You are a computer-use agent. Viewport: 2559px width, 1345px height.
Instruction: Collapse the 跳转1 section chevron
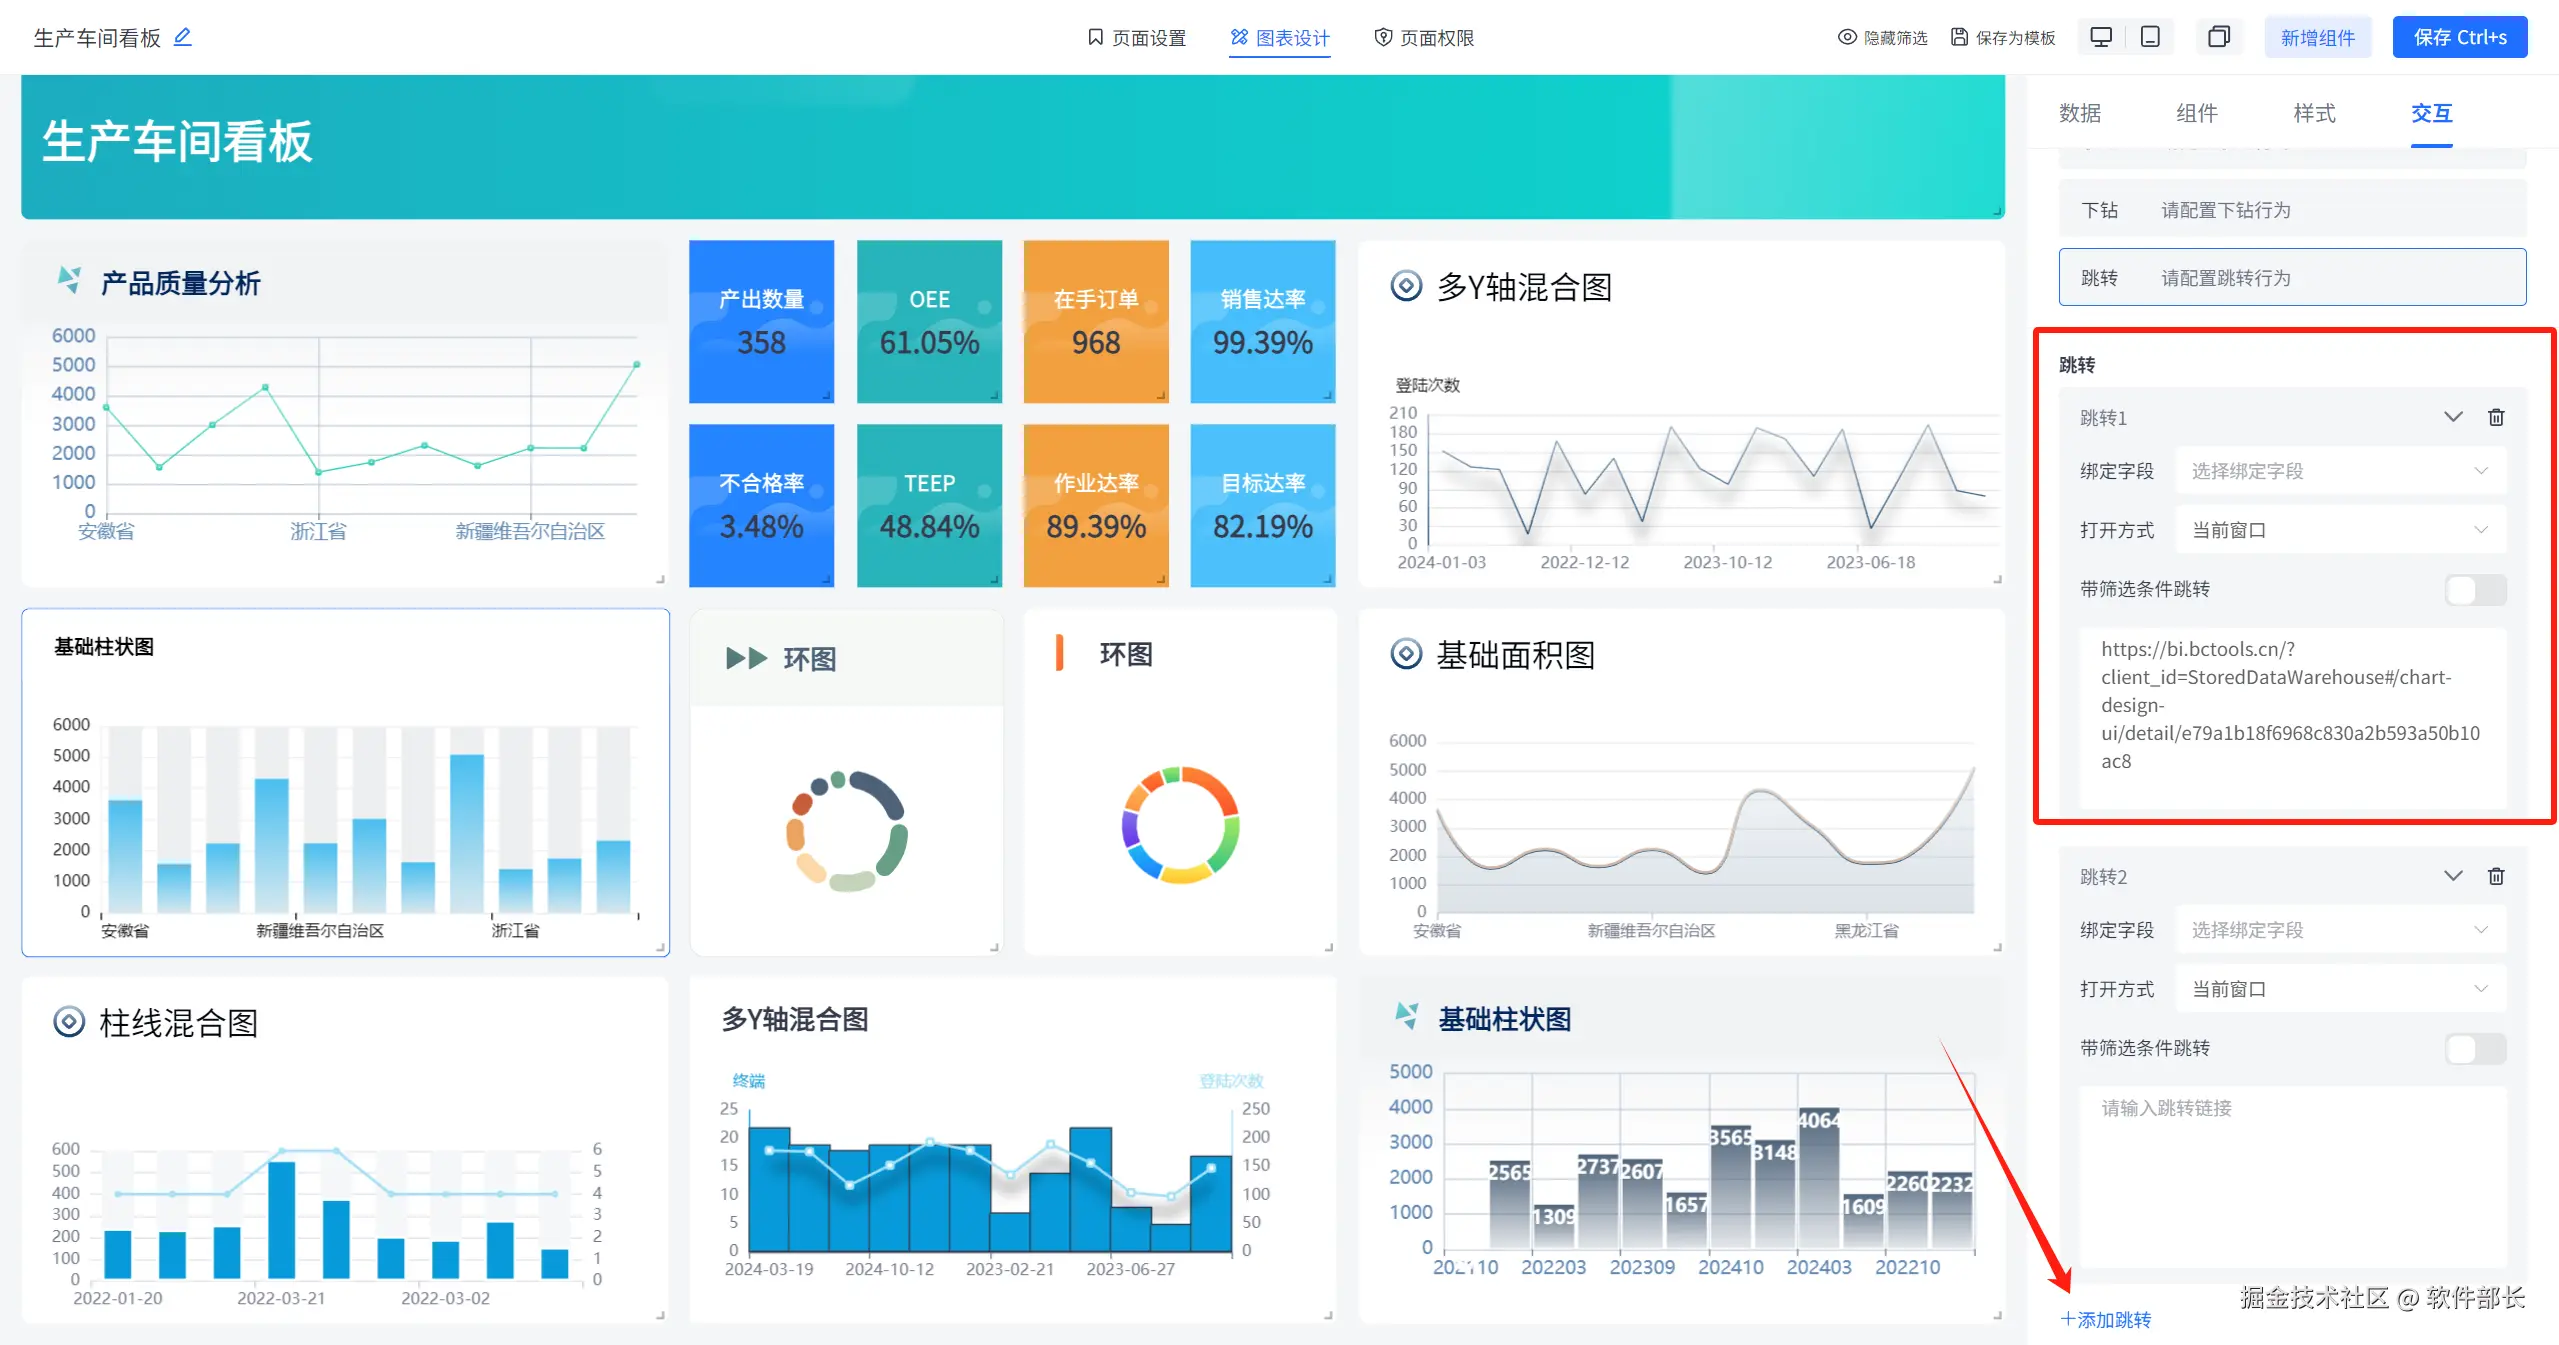coord(2453,417)
